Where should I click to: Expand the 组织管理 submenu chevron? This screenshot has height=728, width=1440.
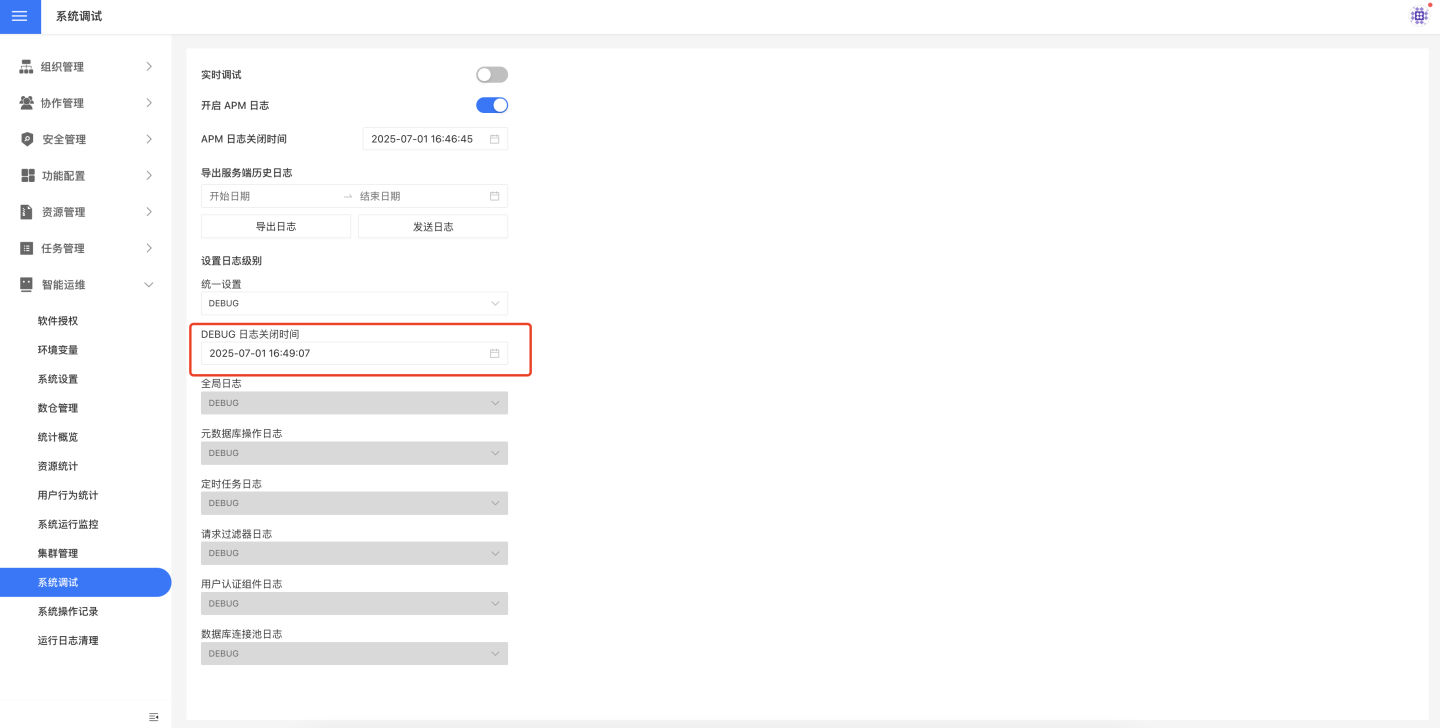pos(149,67)
